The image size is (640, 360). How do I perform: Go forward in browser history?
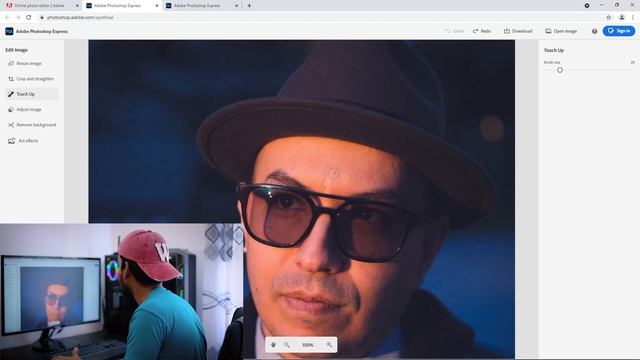point(18,18)
